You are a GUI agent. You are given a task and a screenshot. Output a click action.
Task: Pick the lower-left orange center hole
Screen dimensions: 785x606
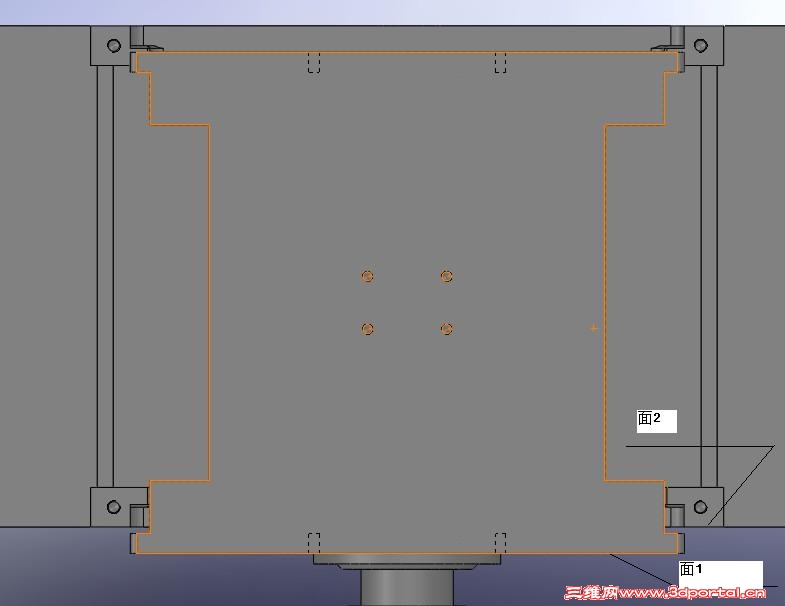(x=367, y=329)
